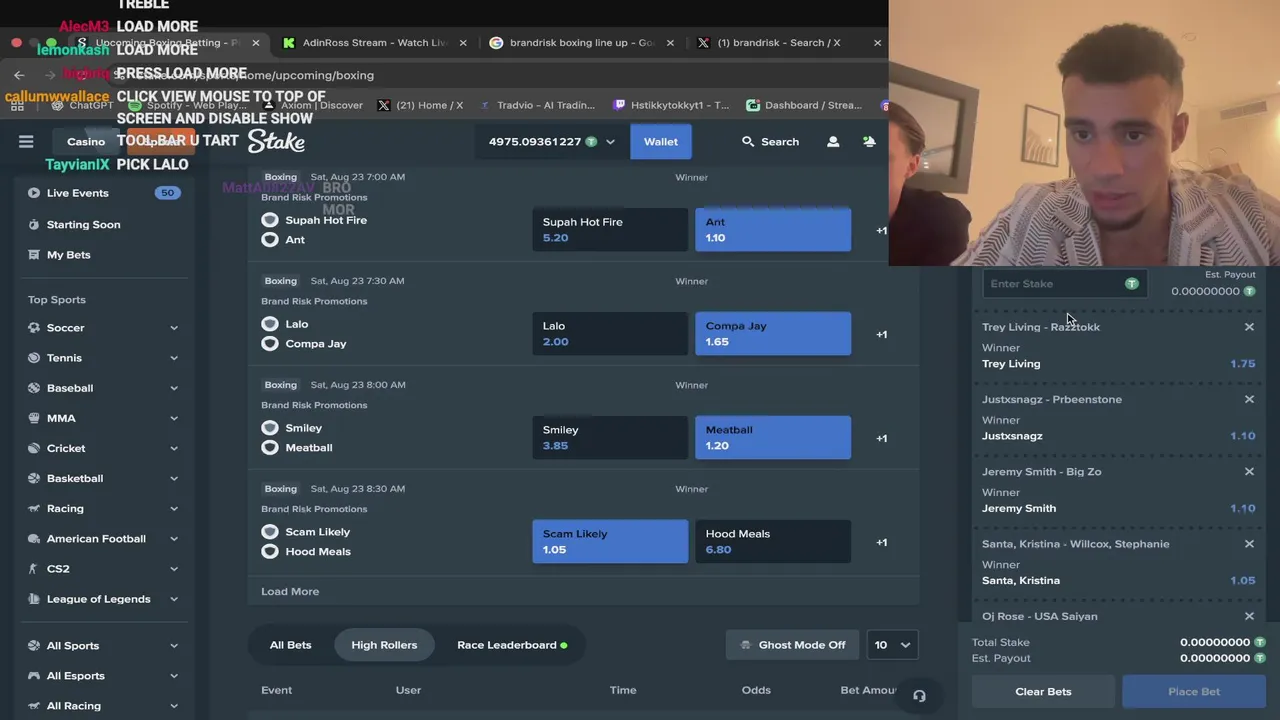Click the Baseball sport icon
Image resolution: width=1280 pixels, height=720 pixels.
34,388
